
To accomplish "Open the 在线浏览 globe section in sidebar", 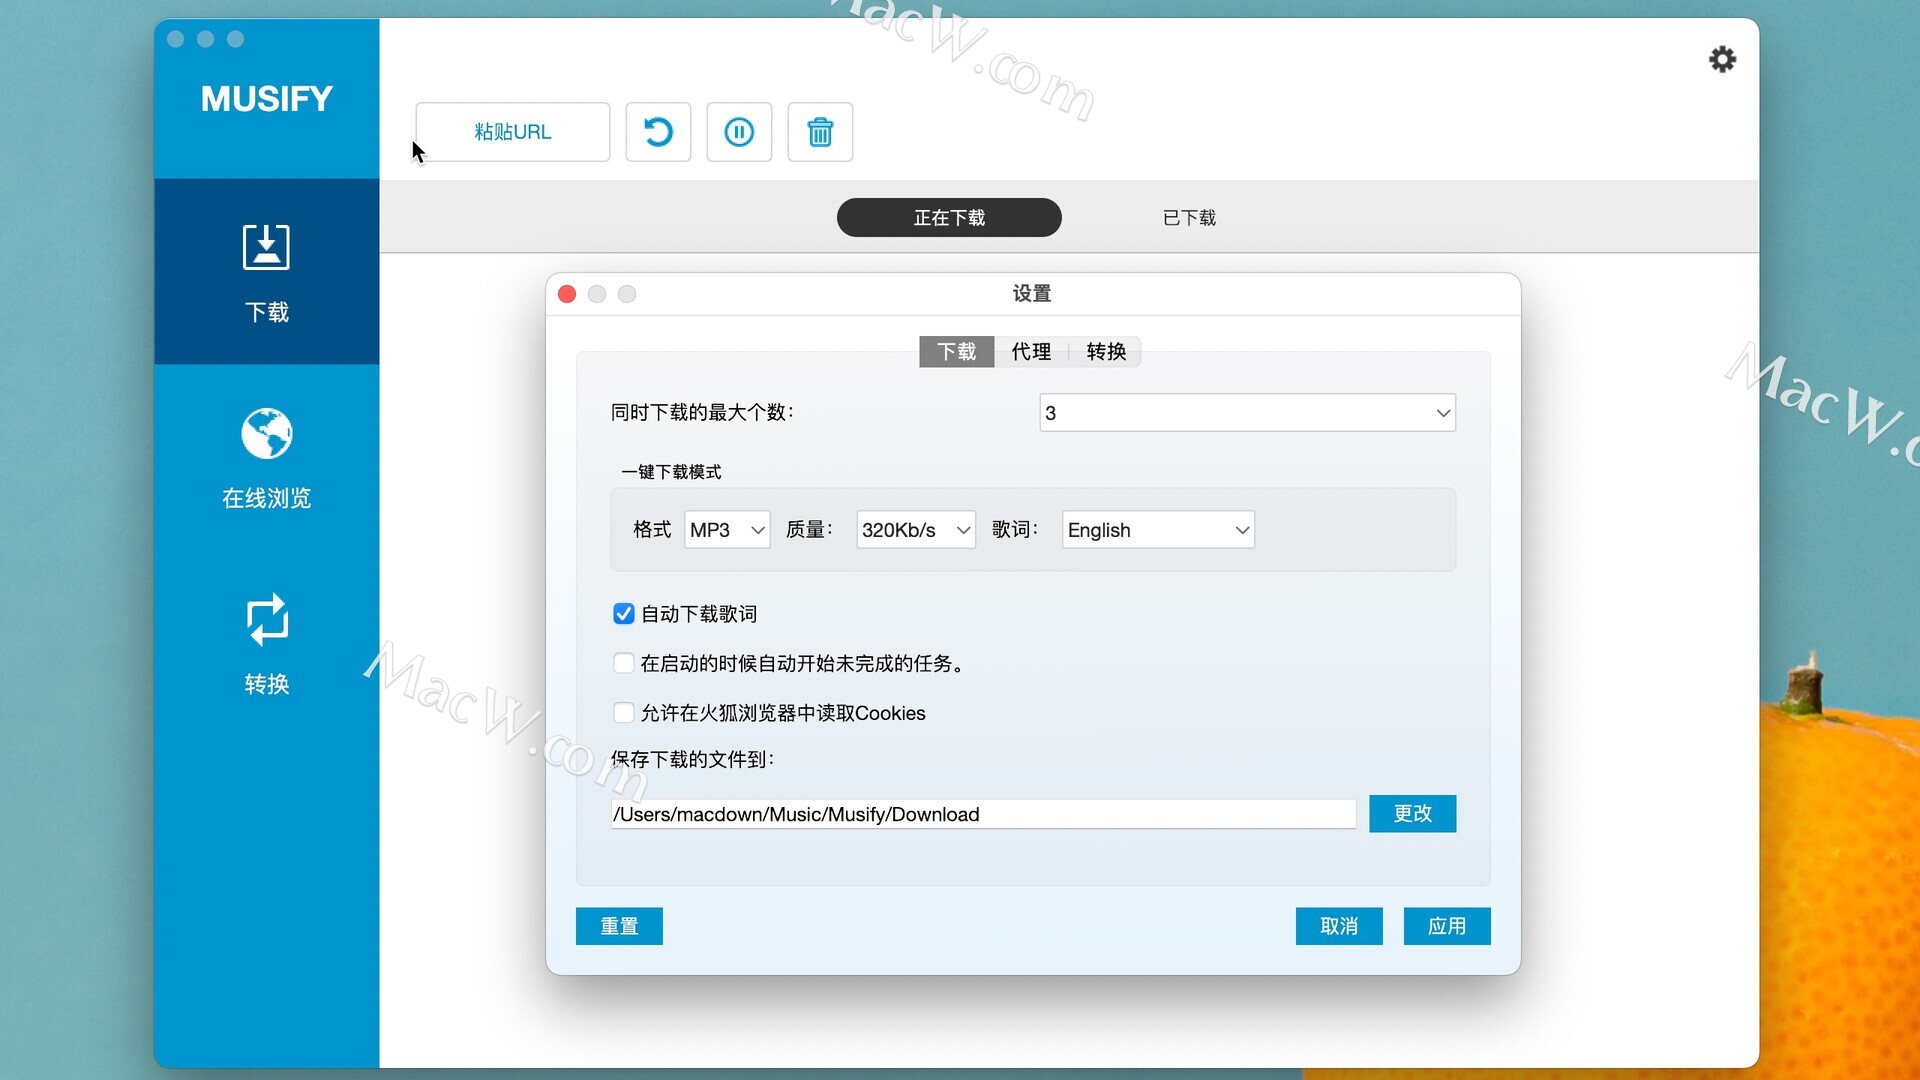I will (266, 458).
